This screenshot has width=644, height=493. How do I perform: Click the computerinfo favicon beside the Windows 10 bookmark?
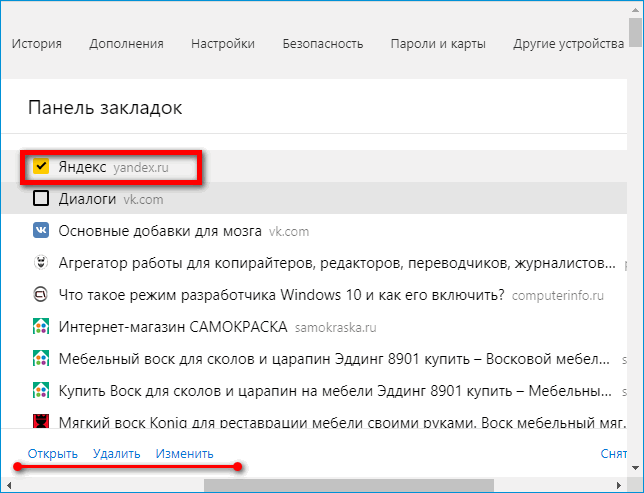(x=41, y=295)
